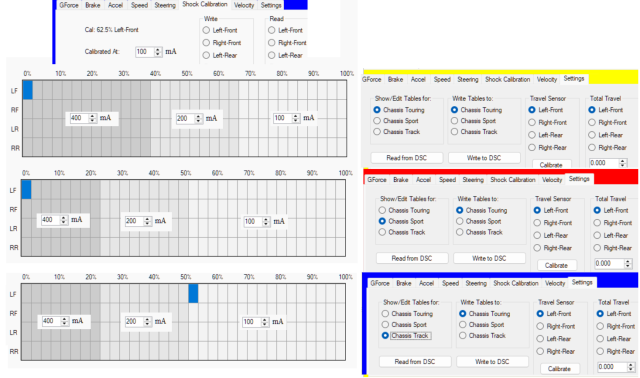
Task: Choose Write Tables Chassis Track in red-header panel
Action: click(460, 232)
